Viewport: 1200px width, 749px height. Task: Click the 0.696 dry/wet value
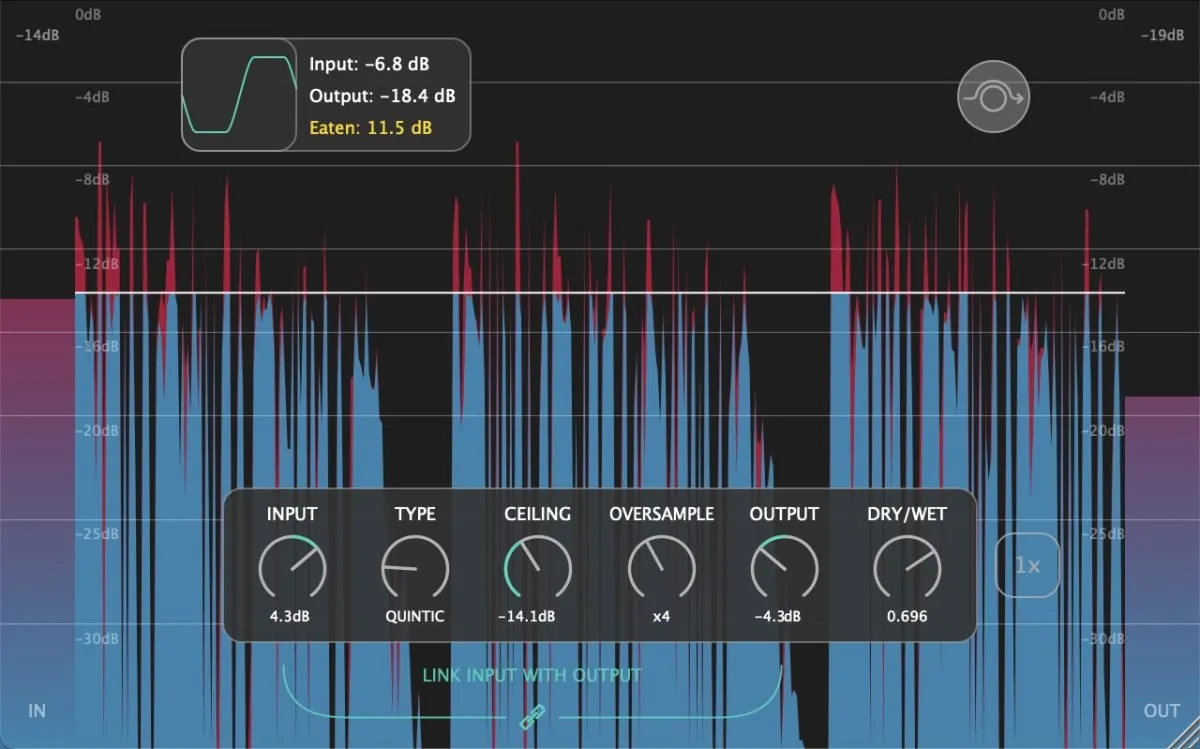[x=907, y=617]
